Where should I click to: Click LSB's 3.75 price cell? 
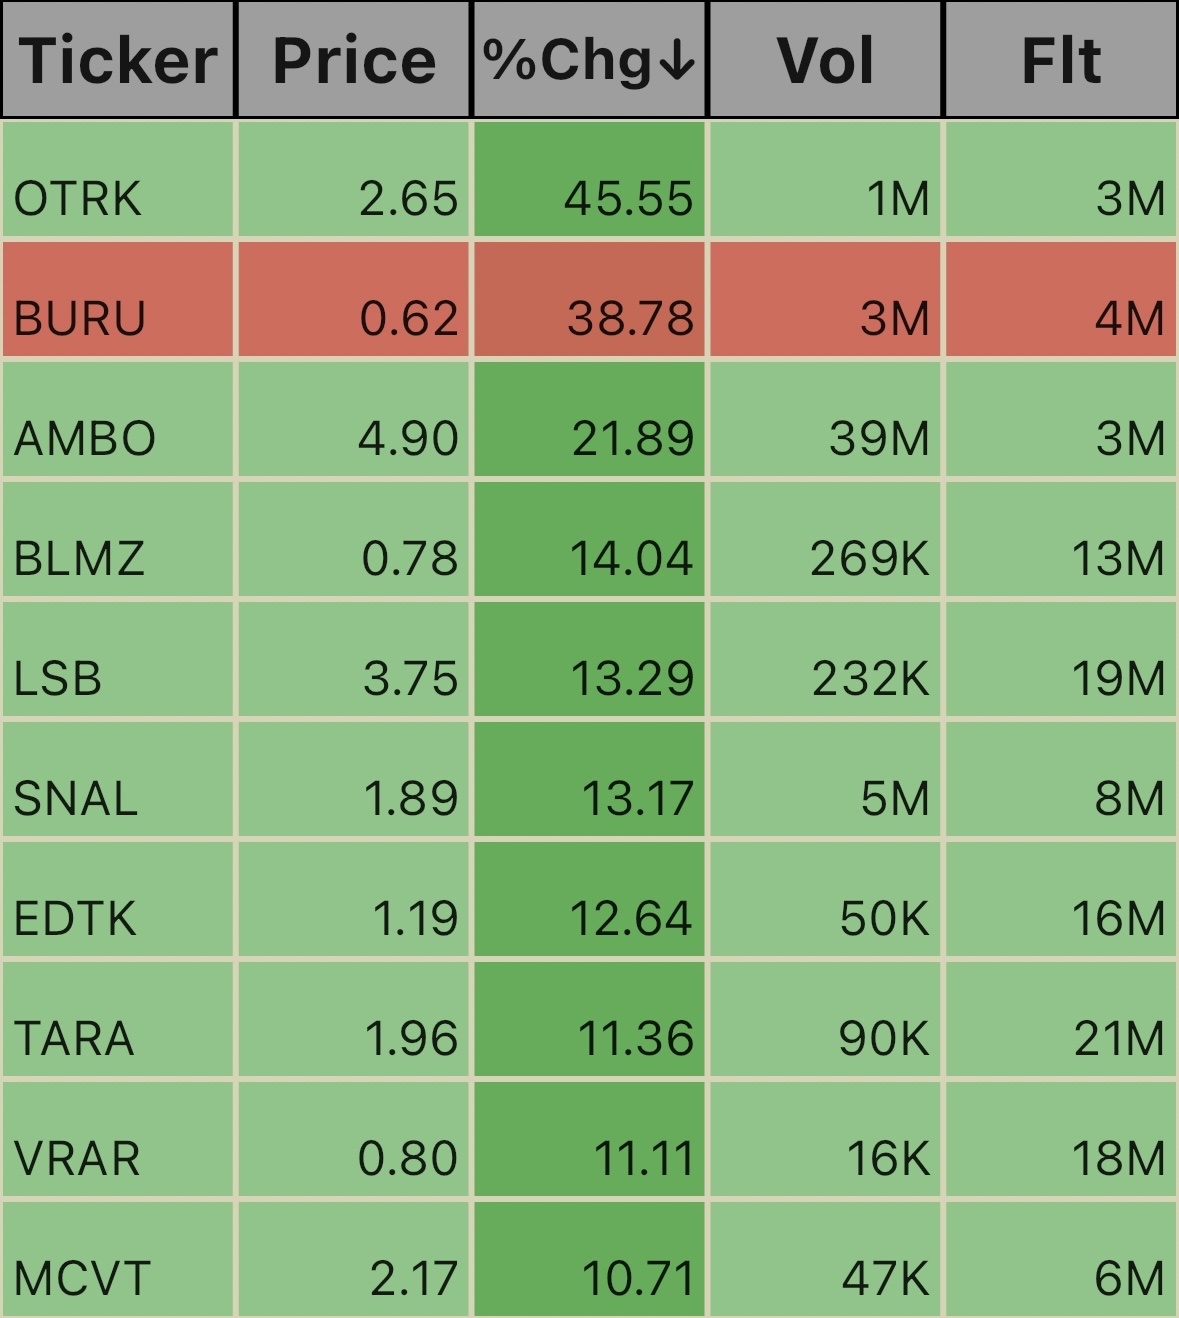[354, 659]
